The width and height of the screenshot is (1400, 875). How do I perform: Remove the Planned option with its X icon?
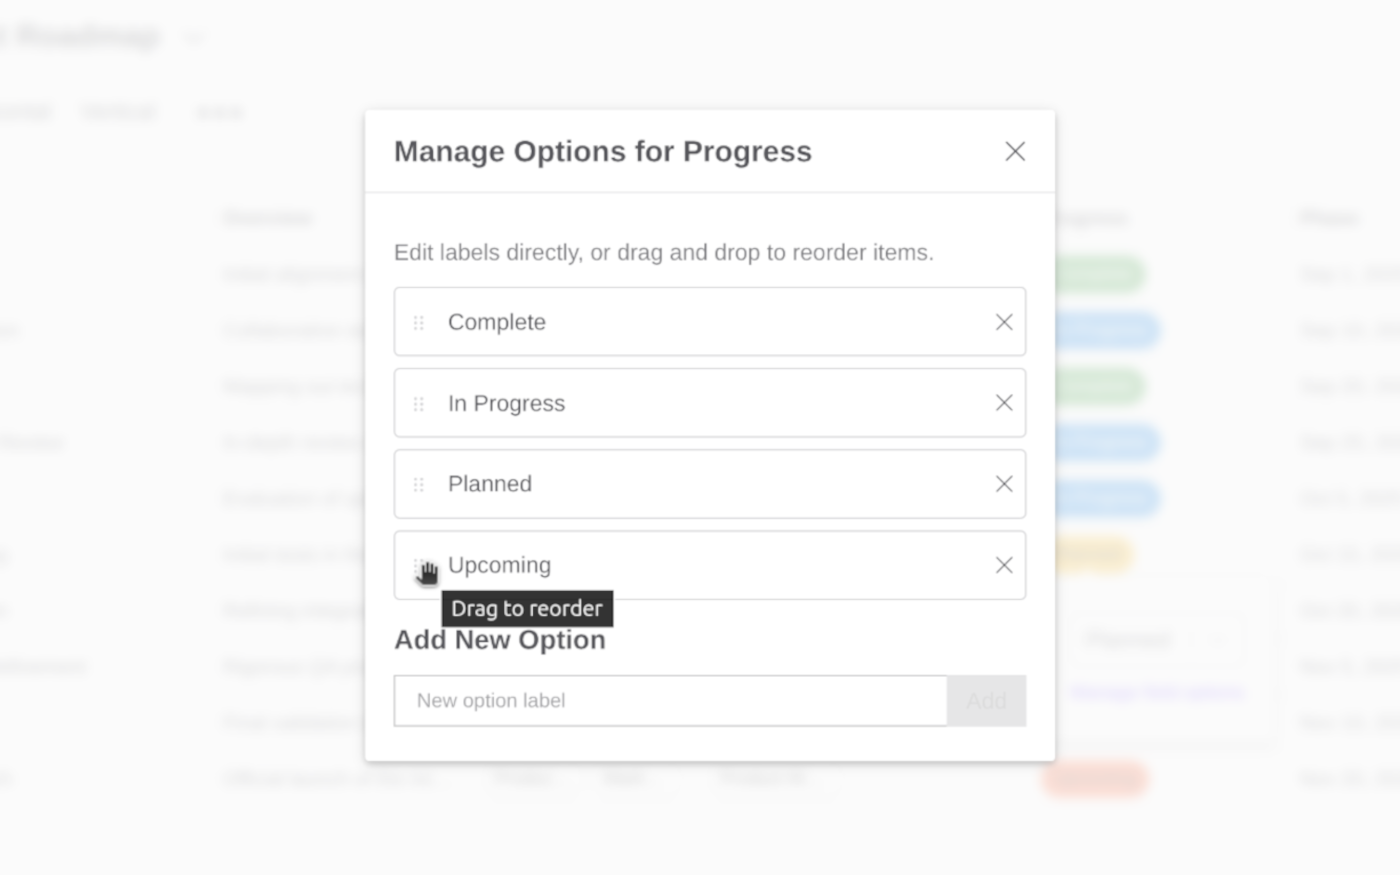coord(1004,484)
